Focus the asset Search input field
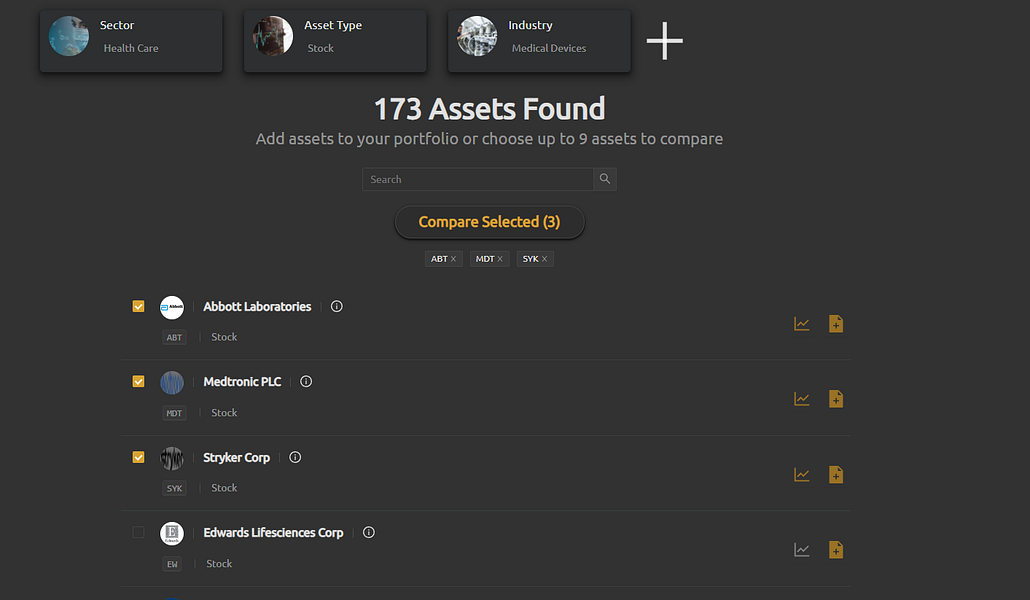Image resolution: width=1030 pixels, height=600 pixels. point(478,180)
